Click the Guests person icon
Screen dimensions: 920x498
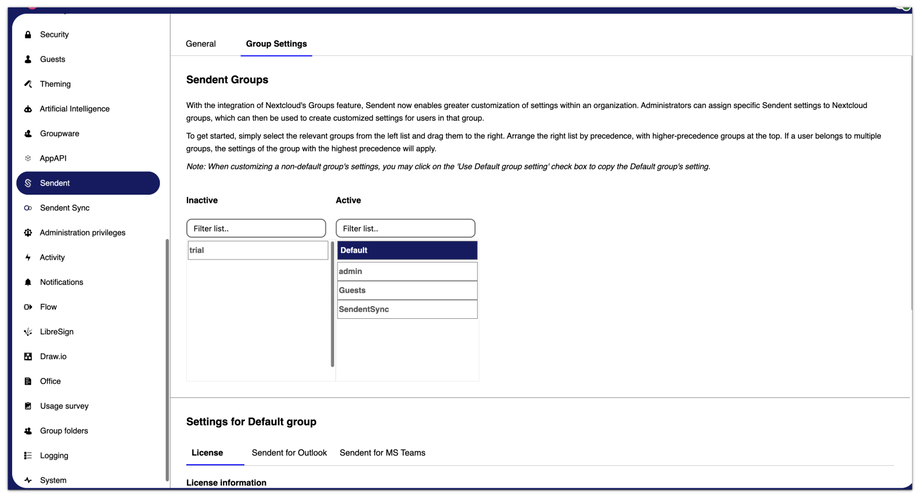[28, 59]
